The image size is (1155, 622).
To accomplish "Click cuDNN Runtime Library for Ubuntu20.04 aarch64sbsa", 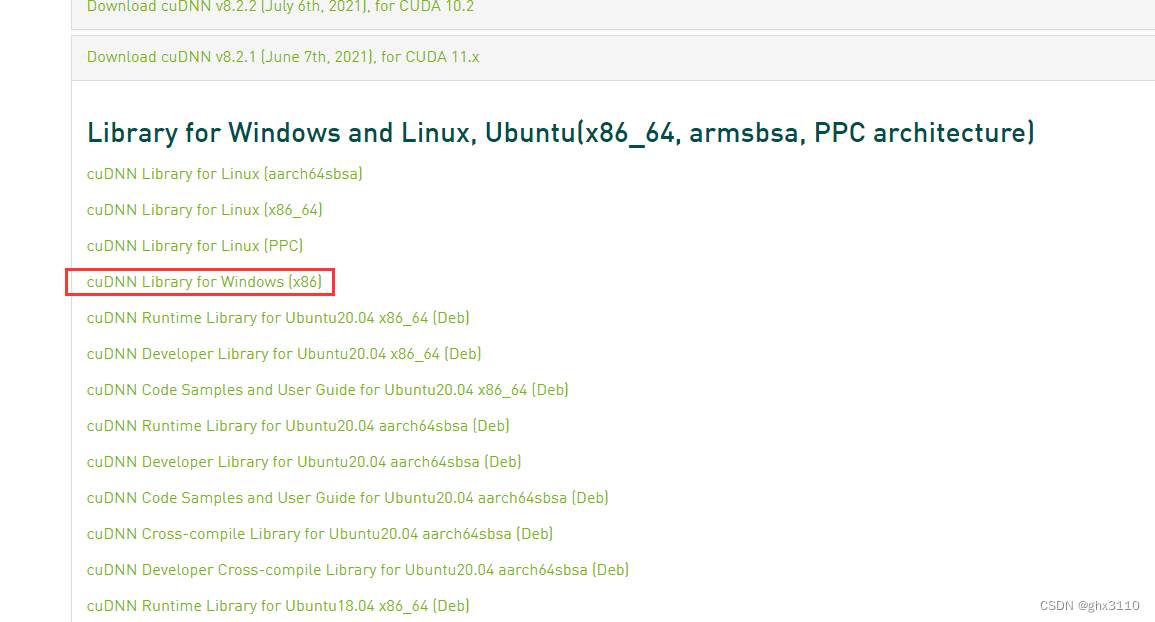I will pos(297,425).
